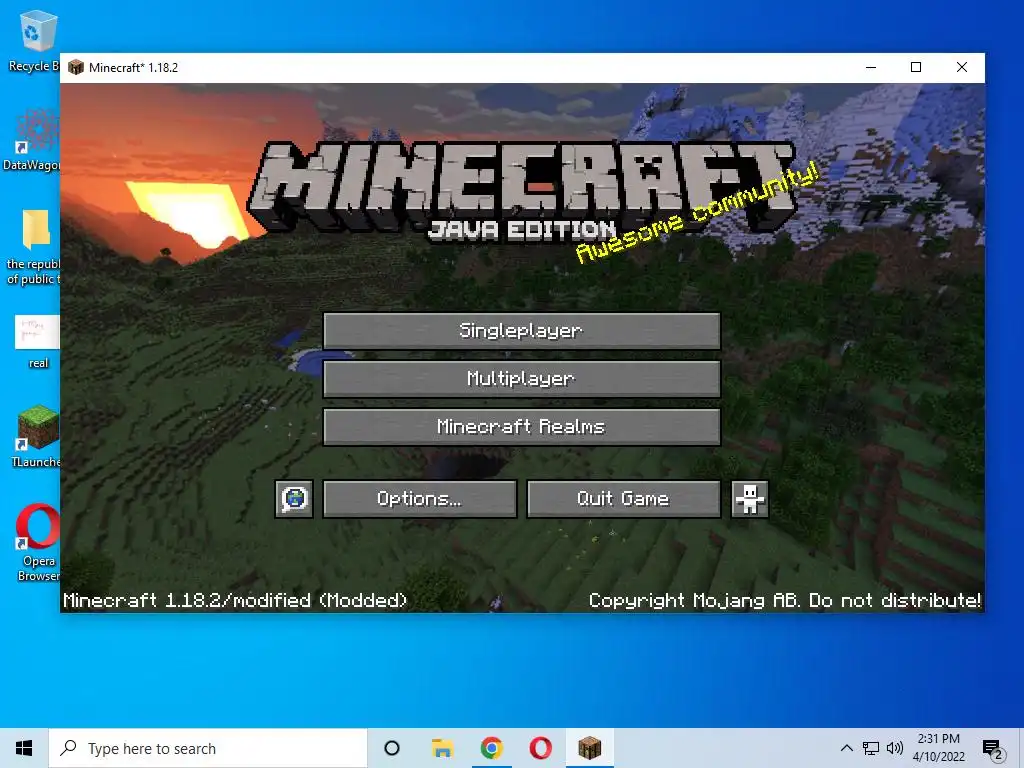Select the TLauncher desktop shortcut
Screen dimensions: 1024x768
pyautogui.click(x=36, y=436)
